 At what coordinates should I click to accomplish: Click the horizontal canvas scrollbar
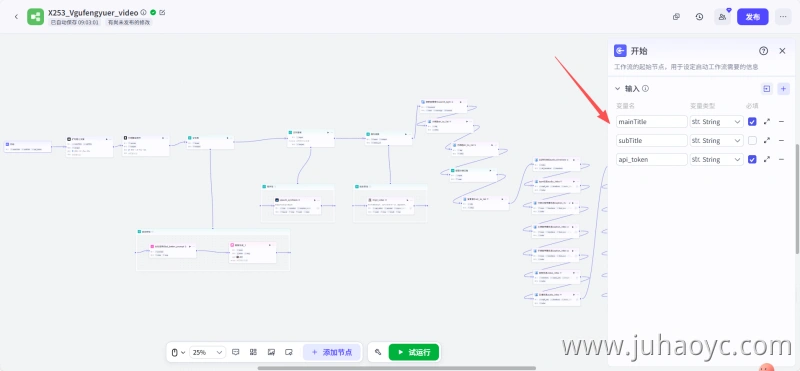(396, 368)
